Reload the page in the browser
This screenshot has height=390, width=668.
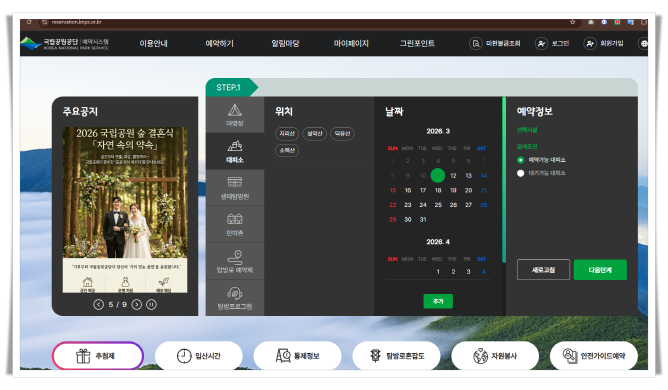pos(29,22)
